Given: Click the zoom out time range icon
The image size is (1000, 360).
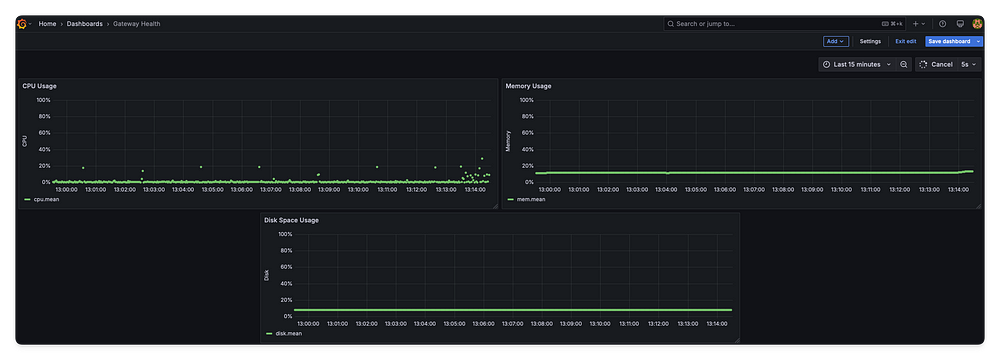Looking at the screenshot, I should pyautogui.click(x=904, y=64).
